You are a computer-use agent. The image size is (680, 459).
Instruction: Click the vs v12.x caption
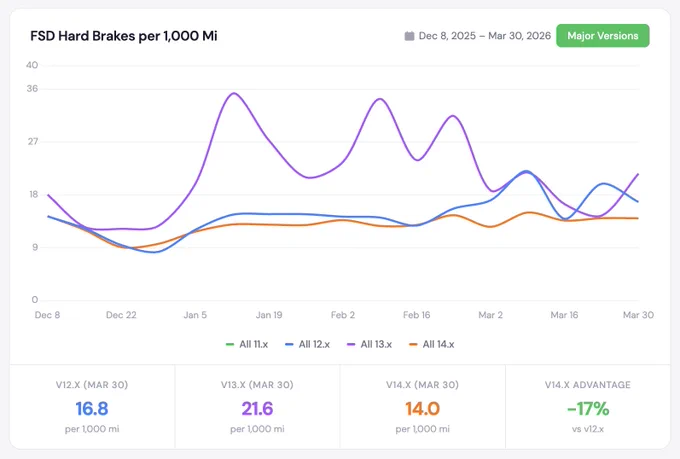pos(588,429)
